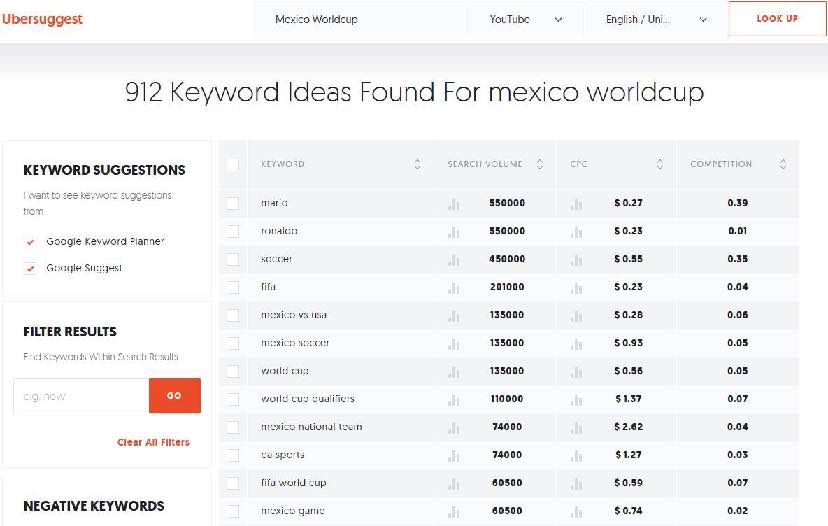Click search volume chart icon for mario

454,204
